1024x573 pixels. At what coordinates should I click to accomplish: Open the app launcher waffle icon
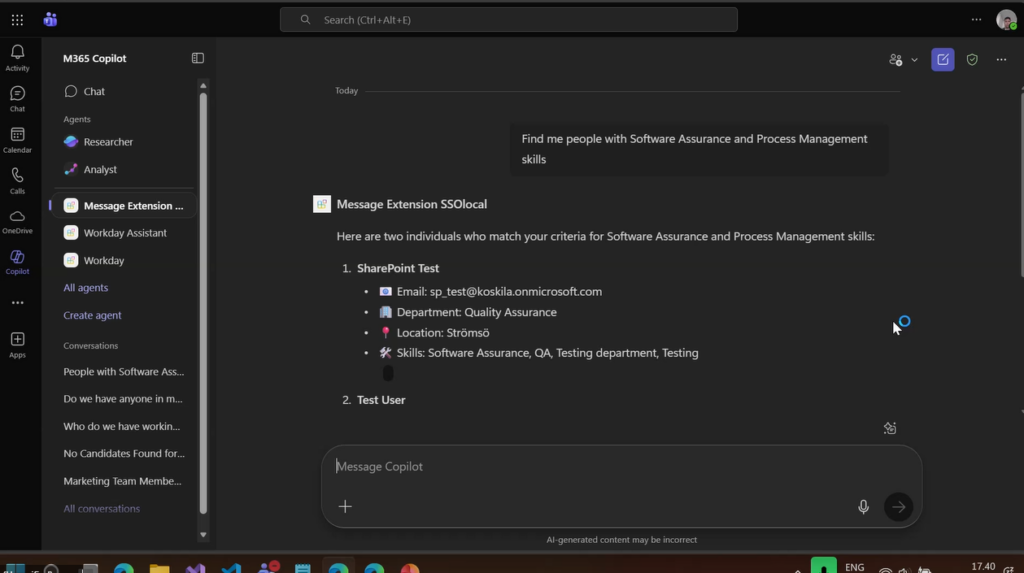[17, 20]
